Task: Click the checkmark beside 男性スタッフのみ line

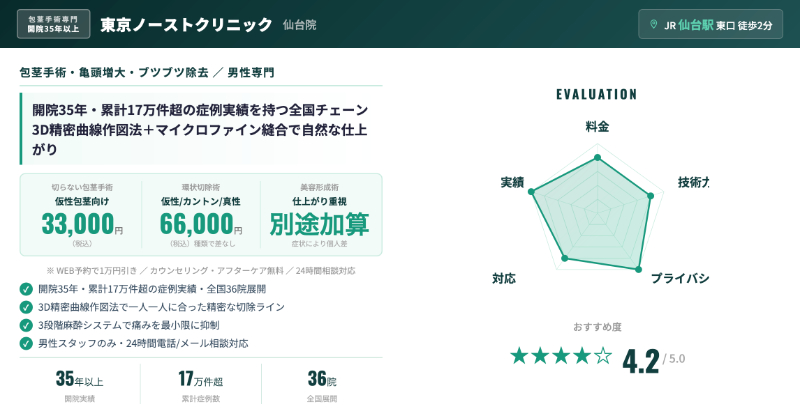Action: pyautogui.click(x=26, y=343)
